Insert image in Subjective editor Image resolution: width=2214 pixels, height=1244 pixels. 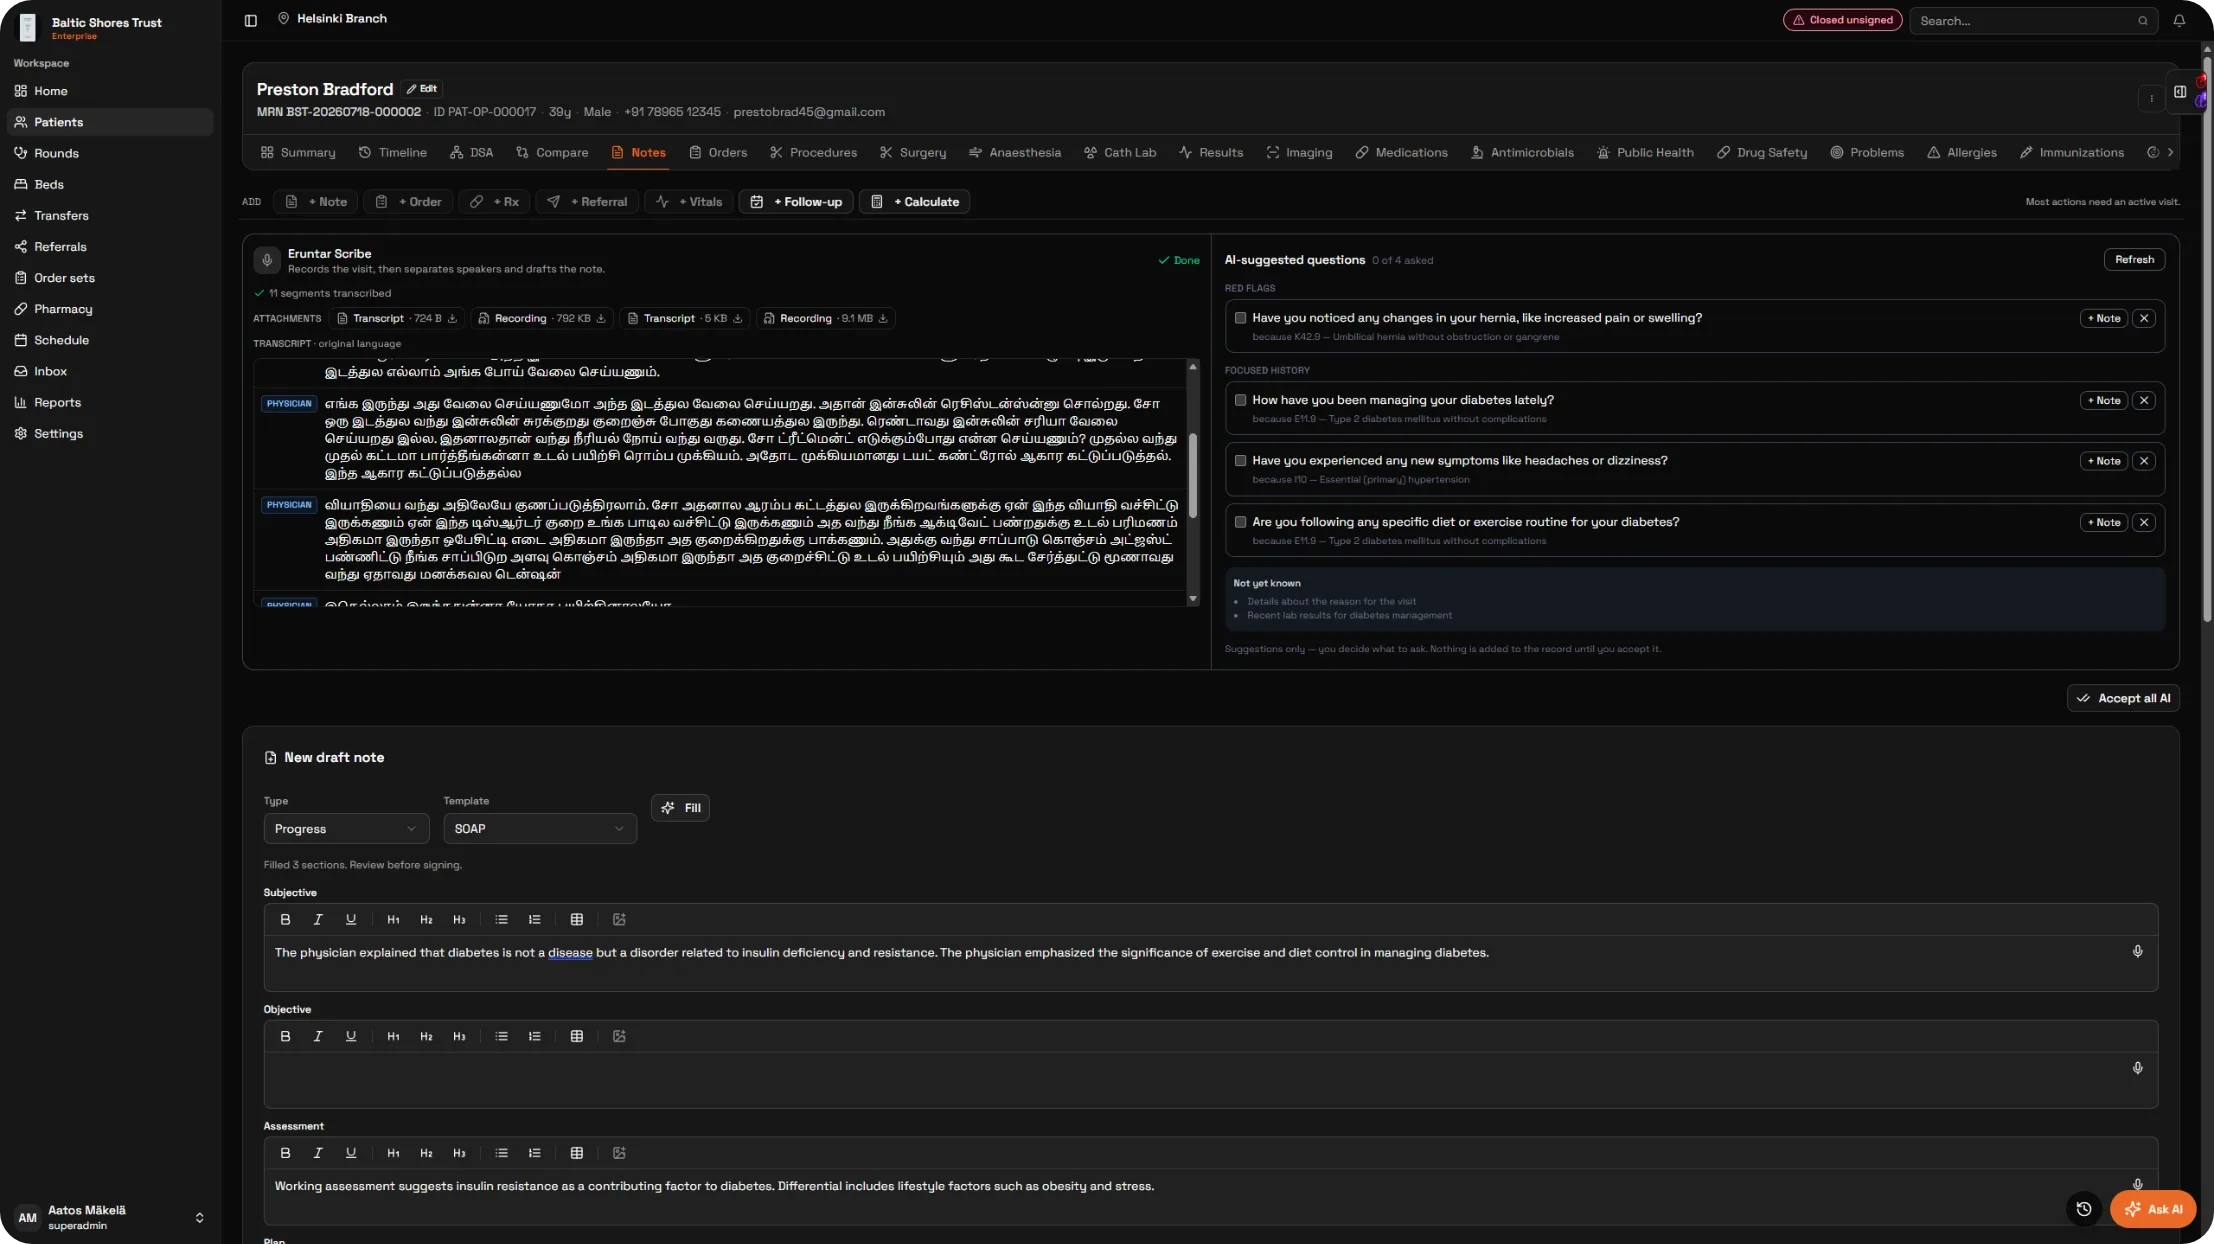(619, 919)
